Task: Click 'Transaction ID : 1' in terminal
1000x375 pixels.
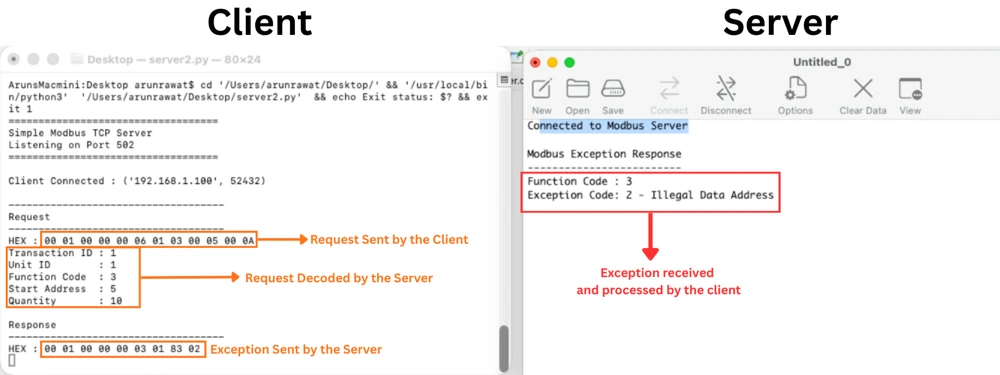Action: click(x=62, y=253)
